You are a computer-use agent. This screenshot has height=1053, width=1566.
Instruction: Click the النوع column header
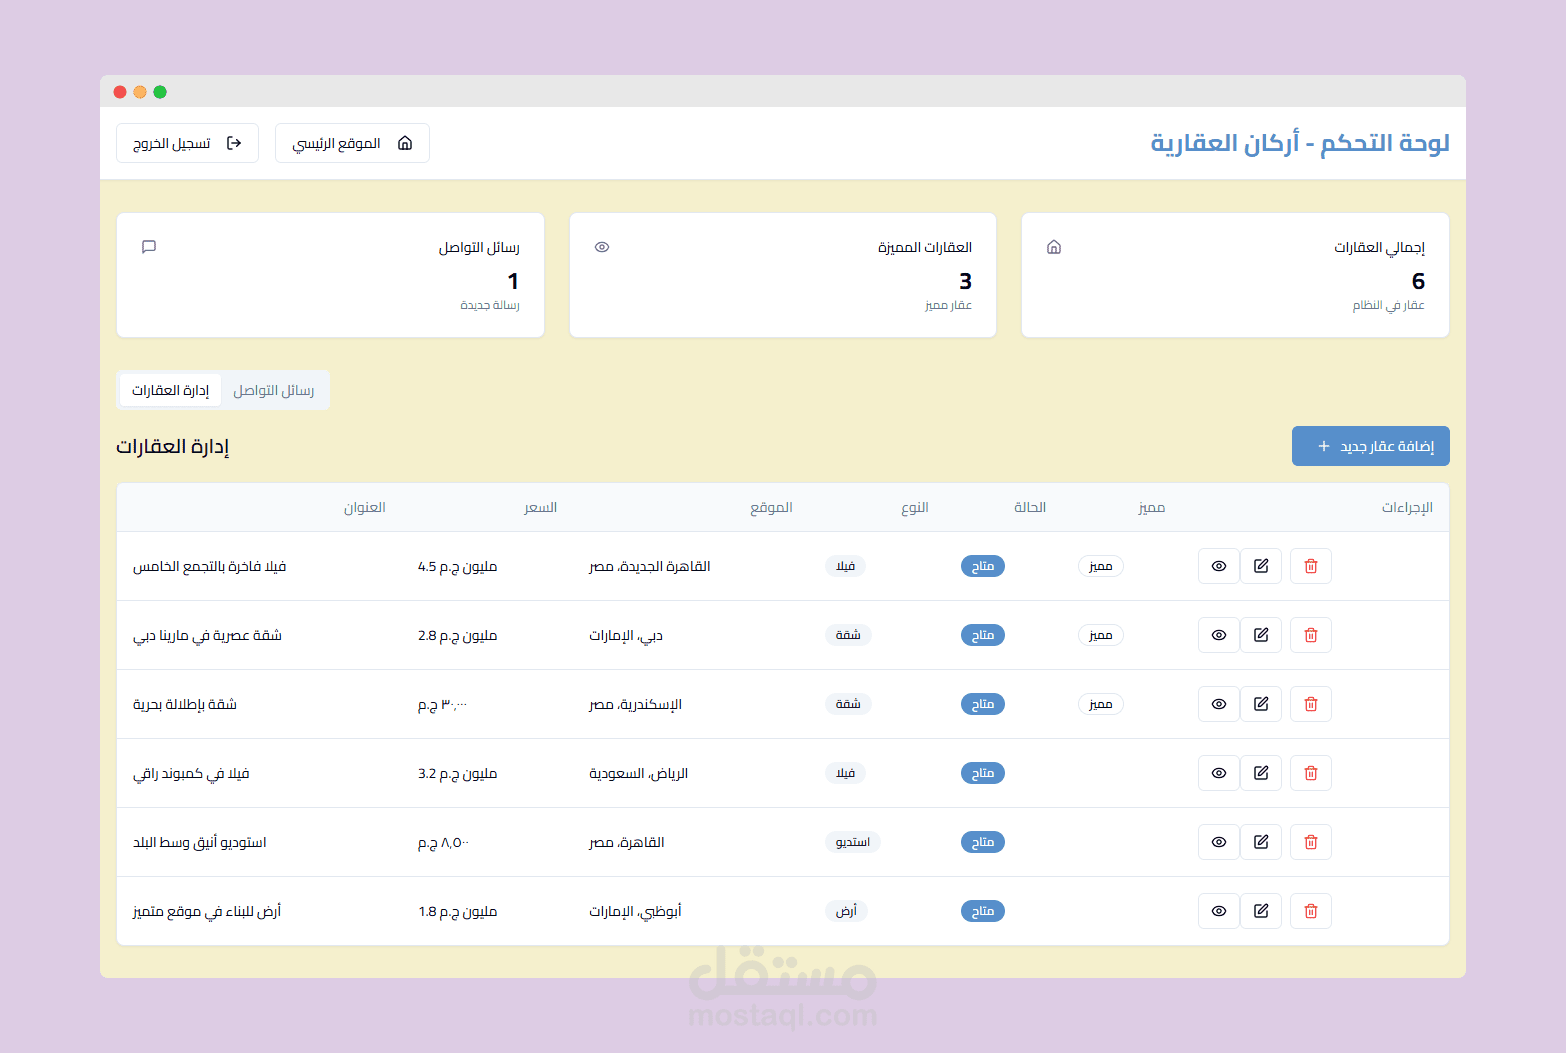click(x=915, y=507)
